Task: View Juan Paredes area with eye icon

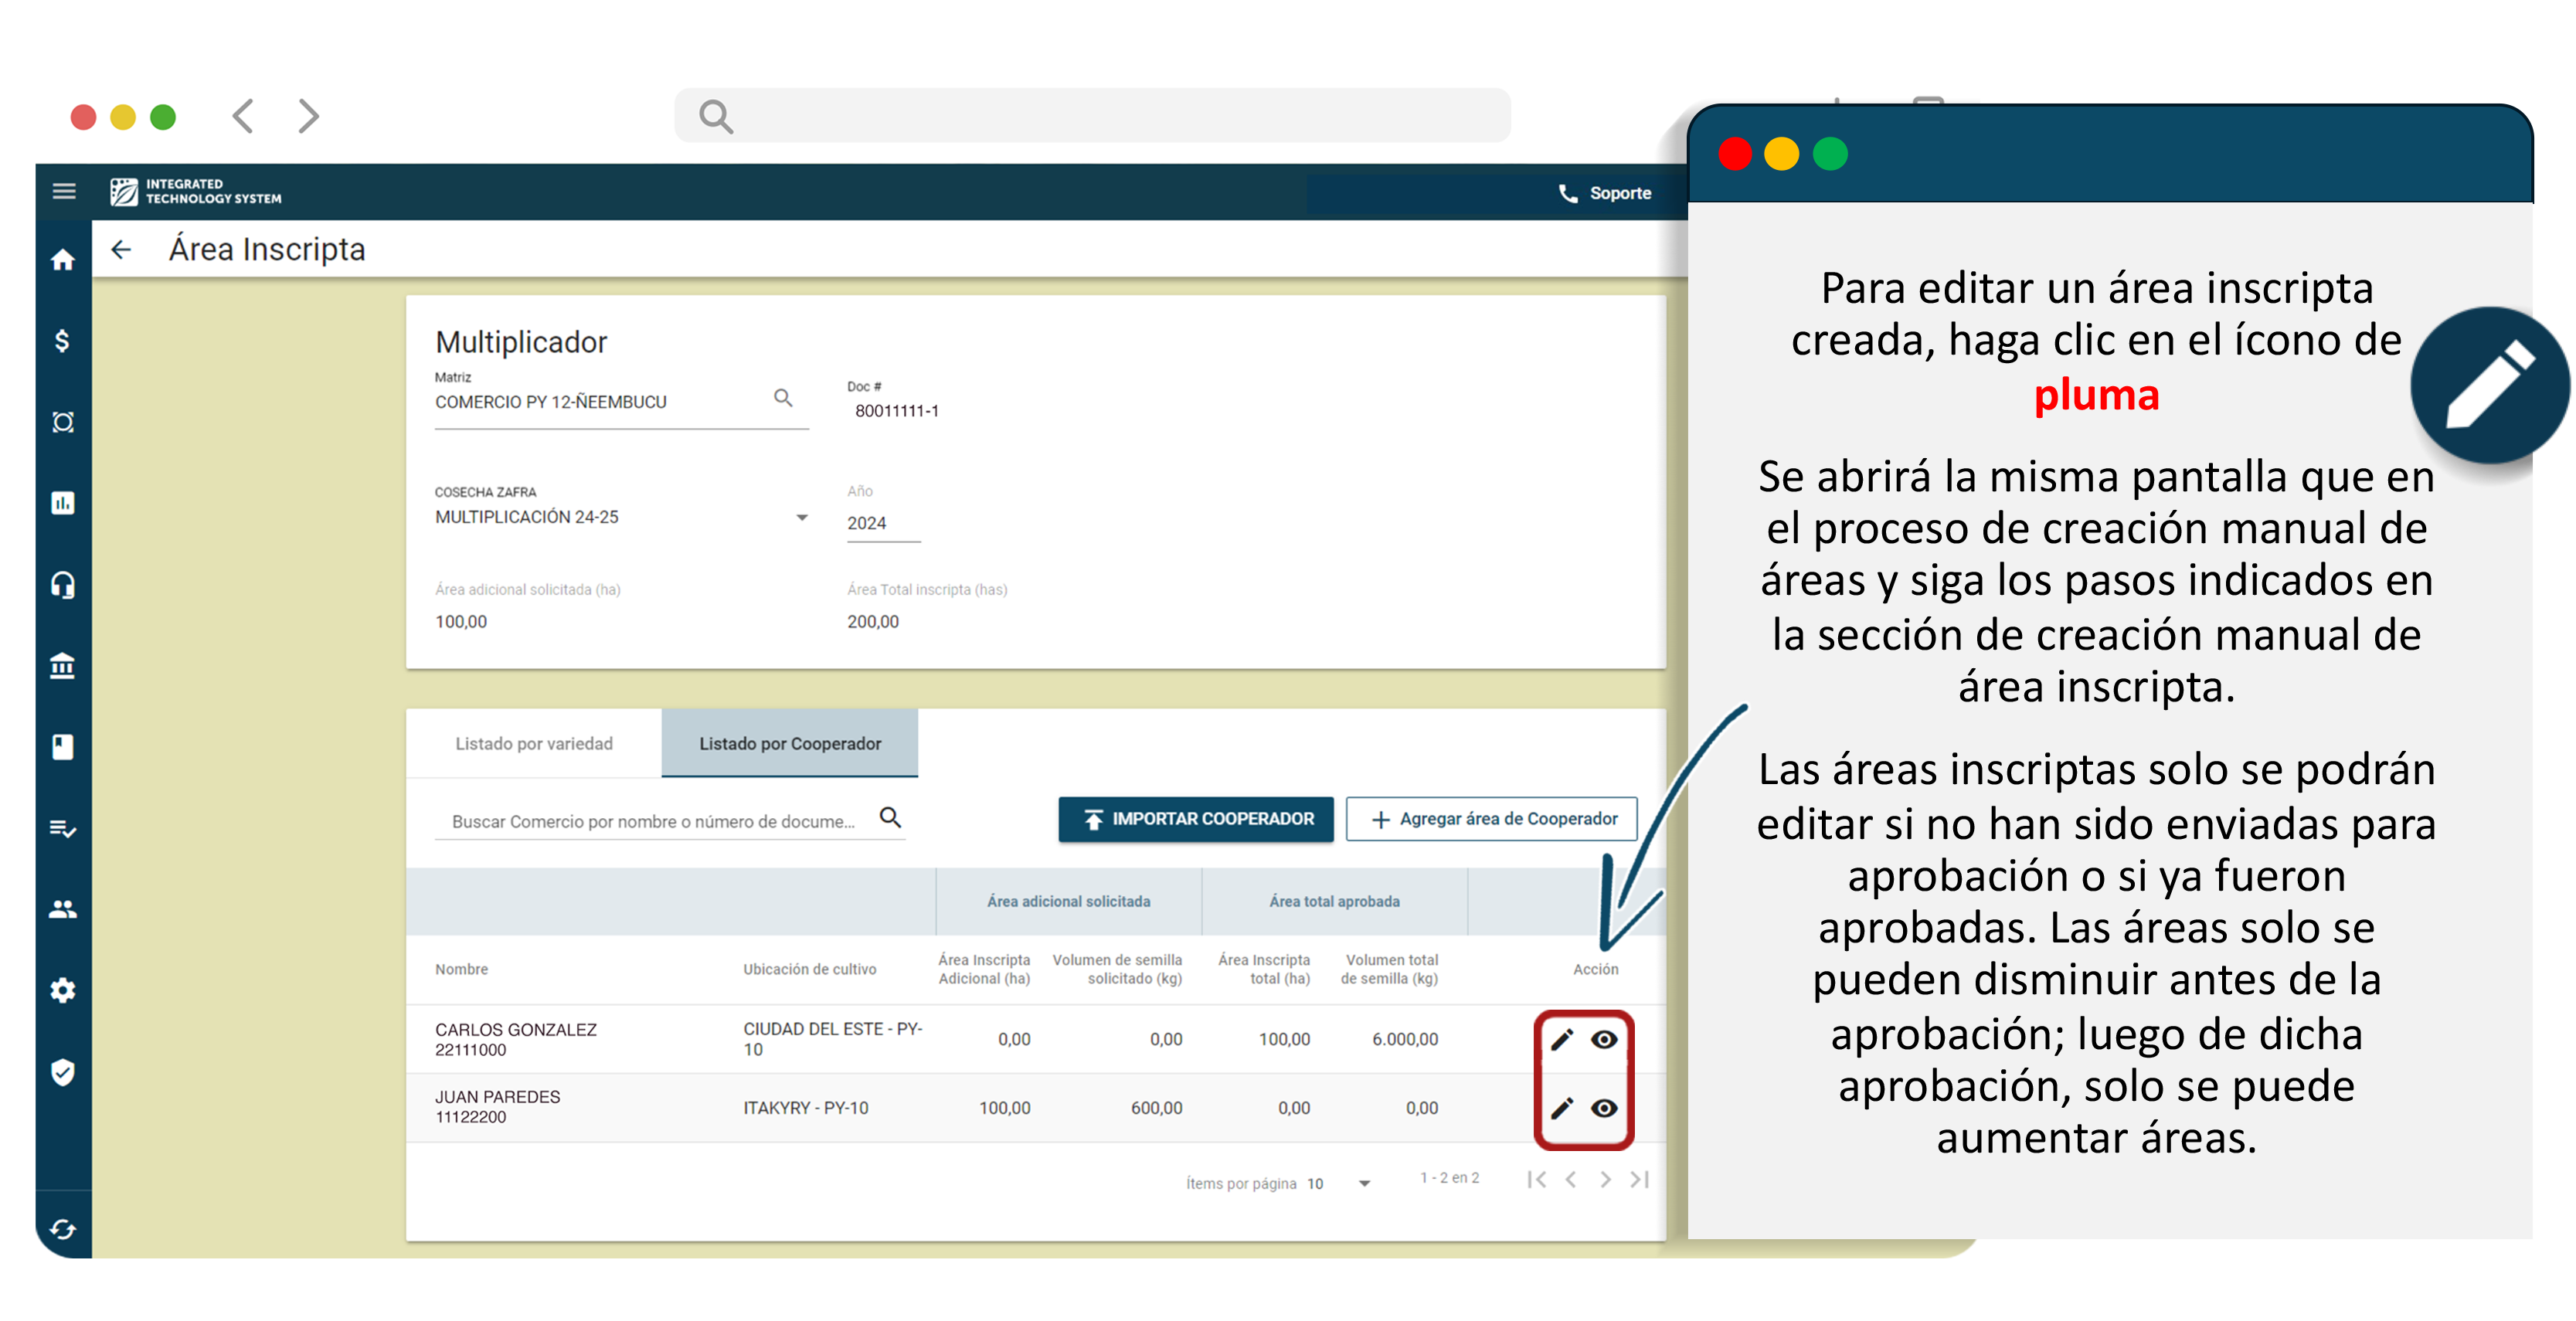Action: click(x=1605, y=1108)
